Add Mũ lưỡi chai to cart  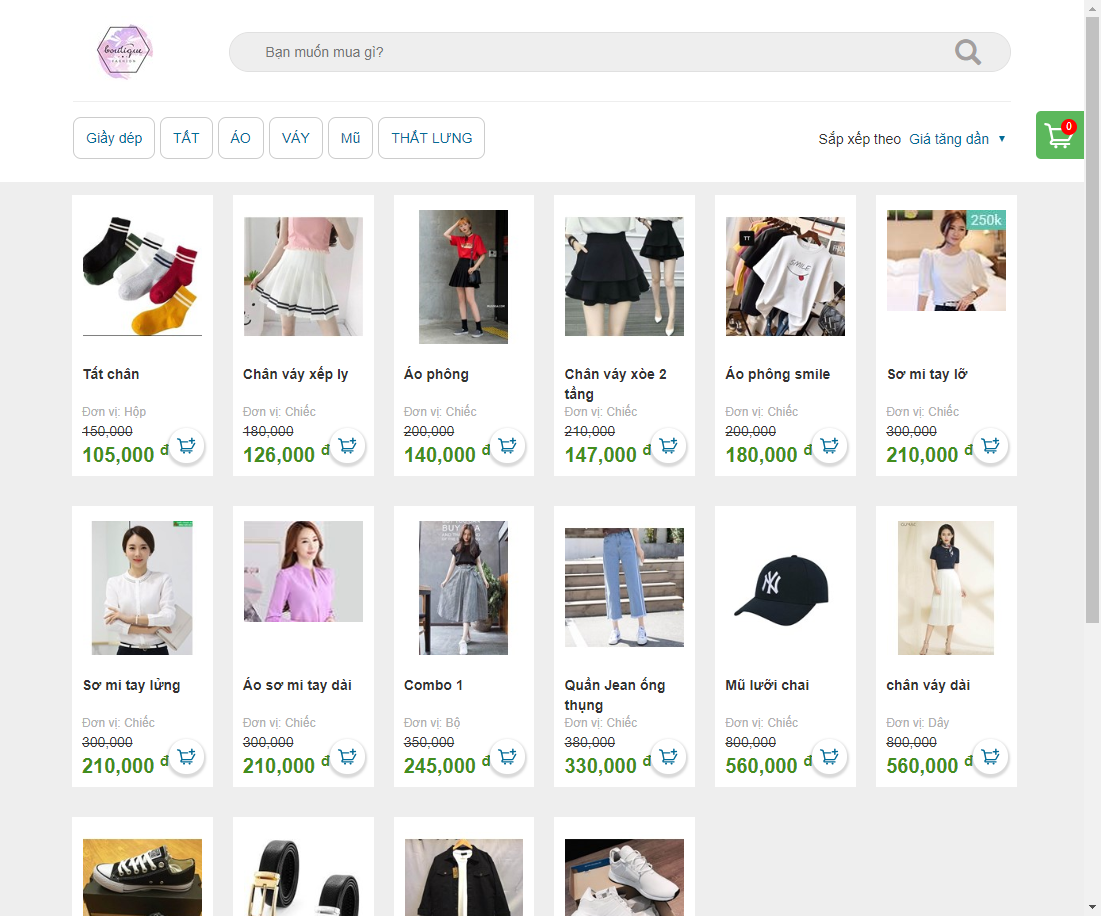tap(829, 757)
